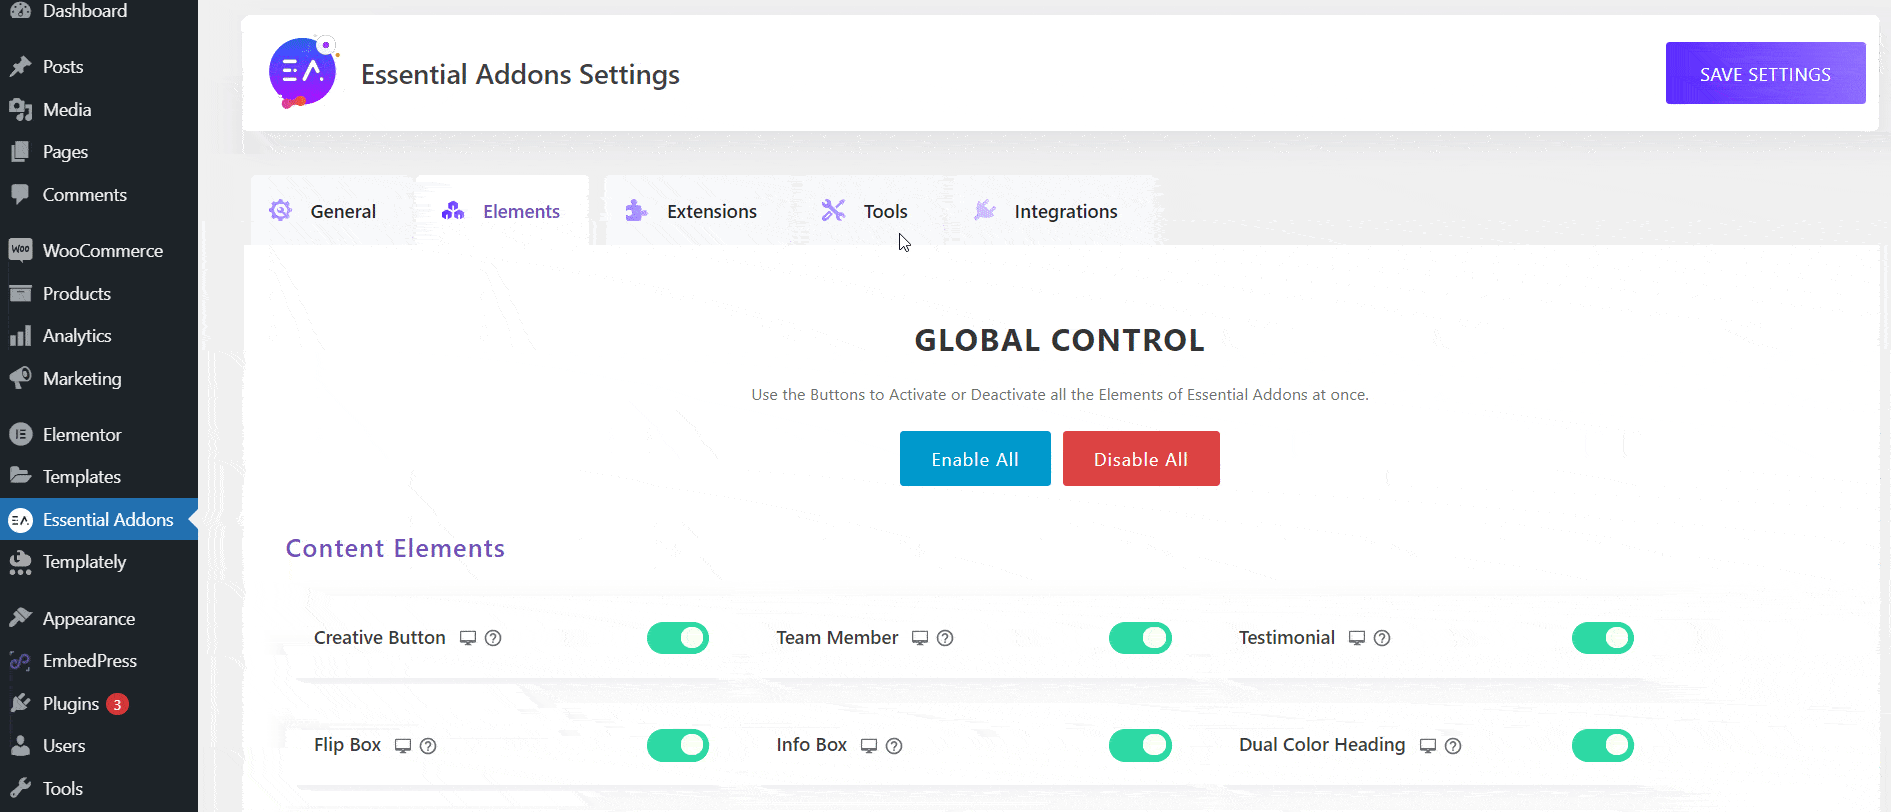Open the Tools settings tab
This screenshot has width=1891, height=812.
pos(866,211)
